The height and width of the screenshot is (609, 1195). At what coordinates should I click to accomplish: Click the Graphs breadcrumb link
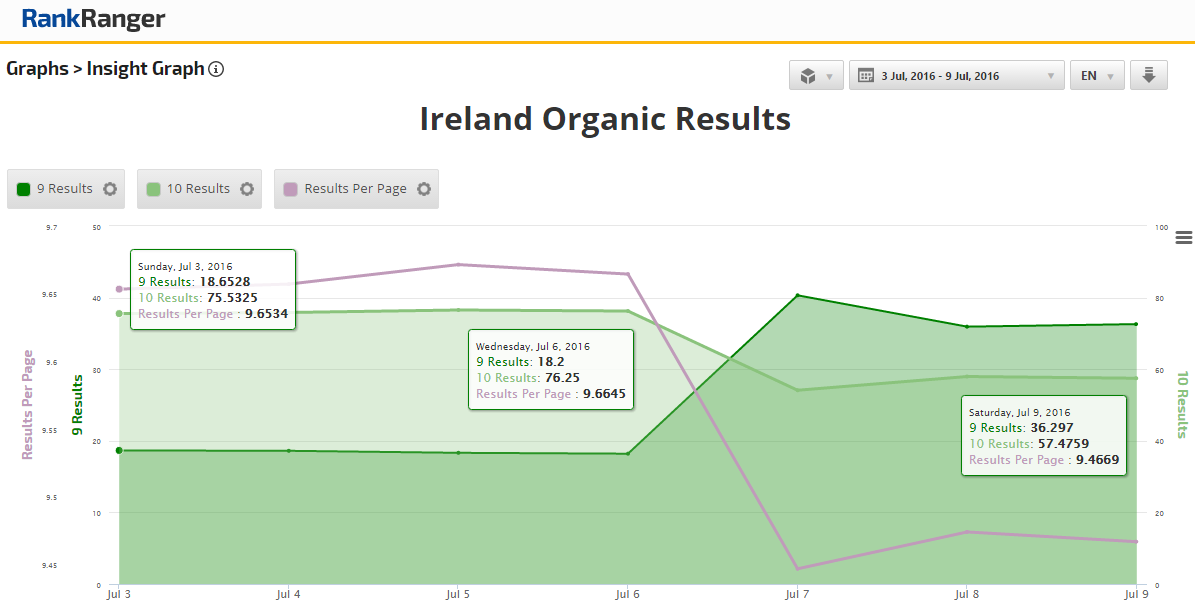(x=35, y=69)
